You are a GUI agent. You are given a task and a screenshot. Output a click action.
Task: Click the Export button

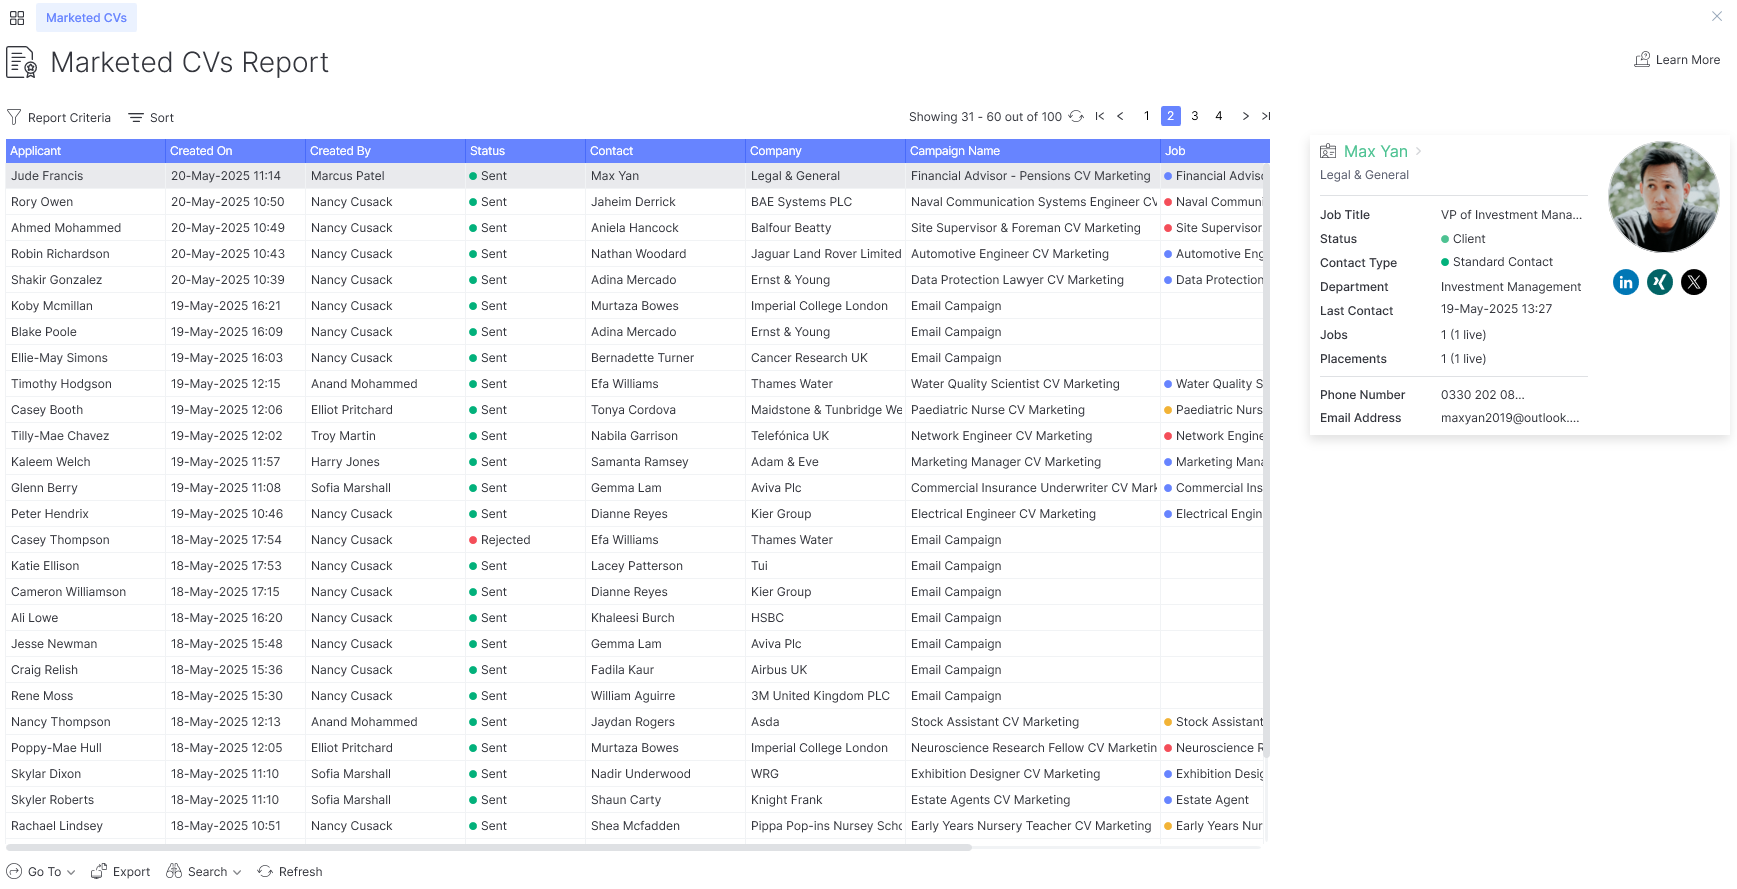point(120,872)
